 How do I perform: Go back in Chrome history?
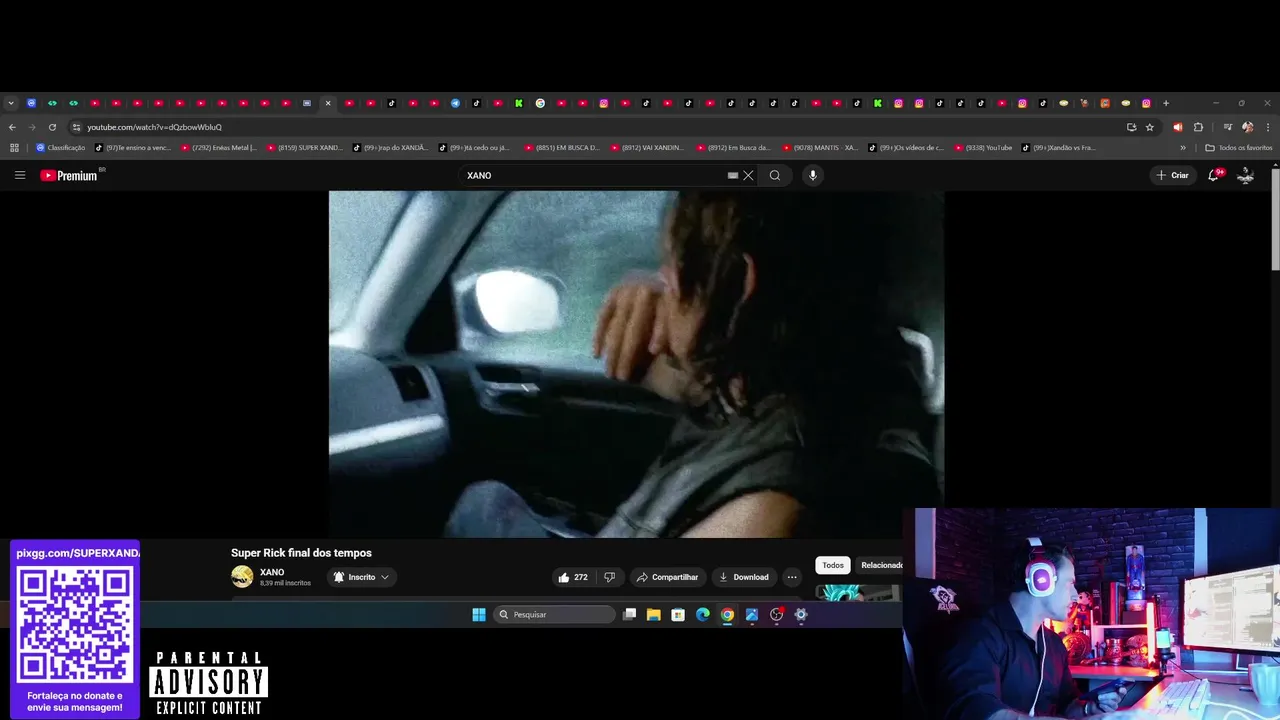12,127
